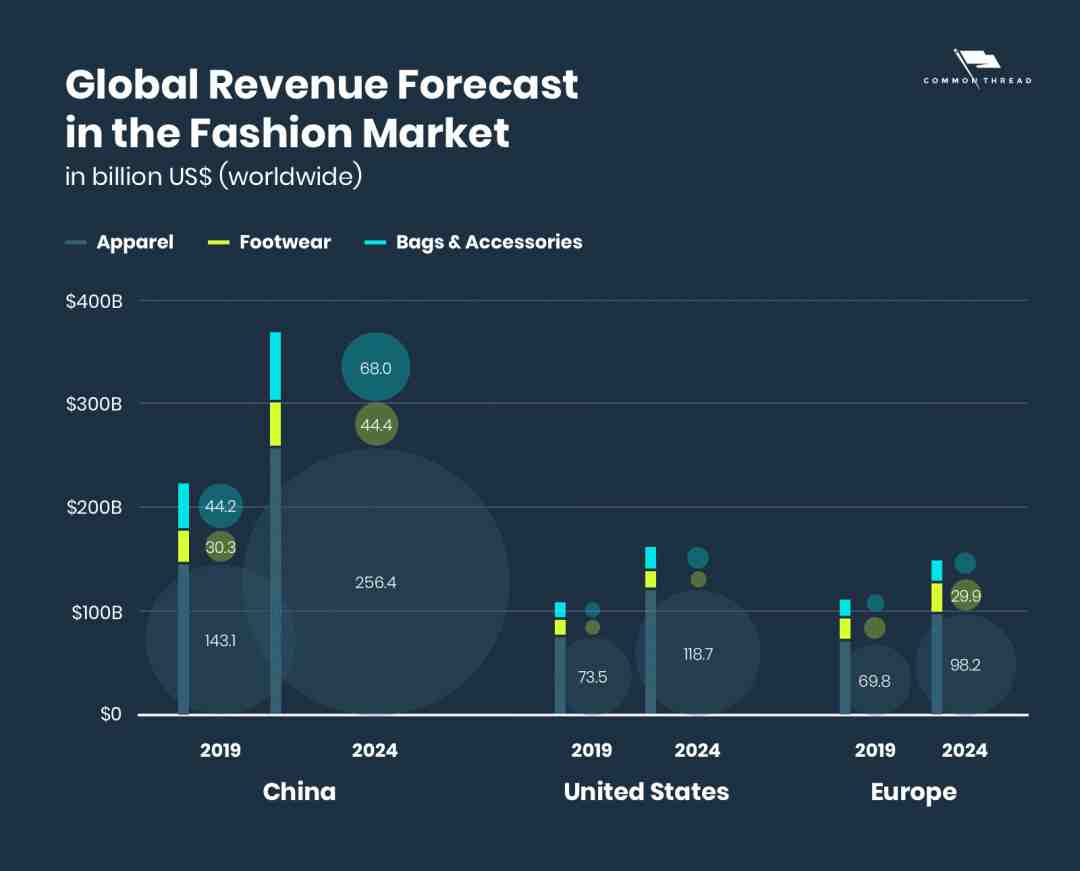The width and height of the screenshot is (1080, 871).
Task: Click the 'Europe' region label
Action: (x=913, y=793)
